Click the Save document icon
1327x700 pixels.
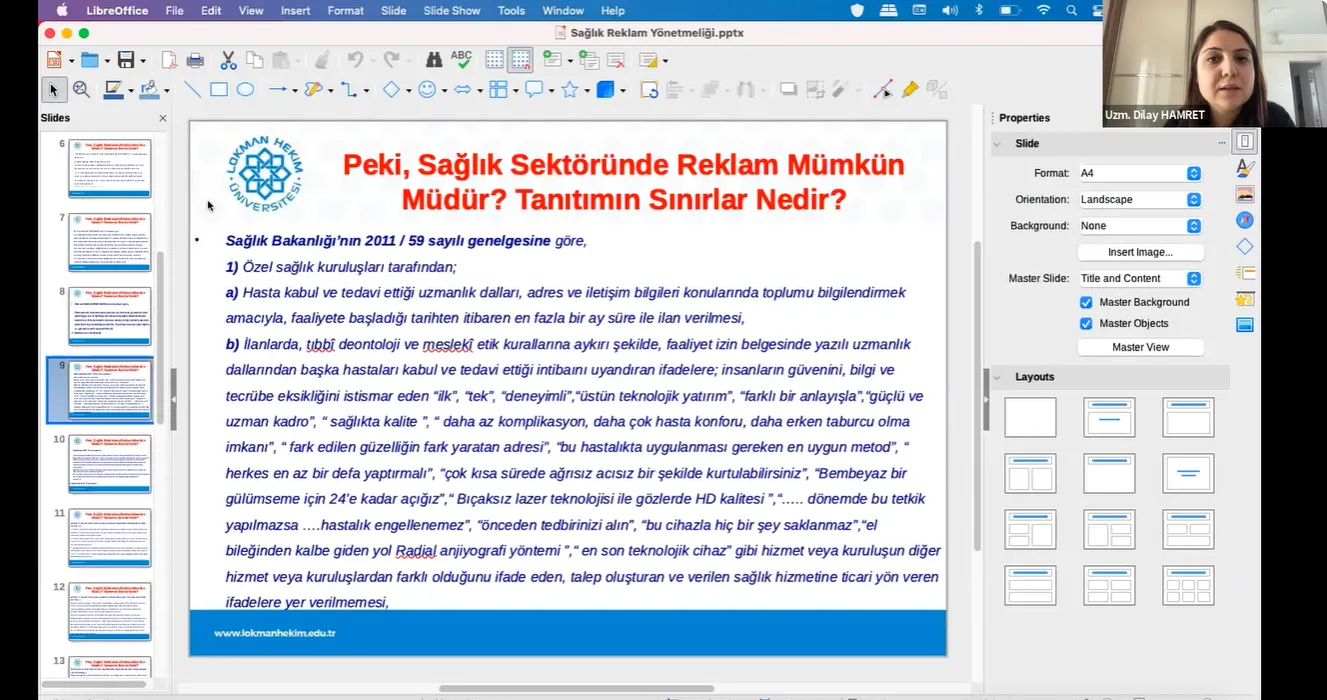coord(125,60)
